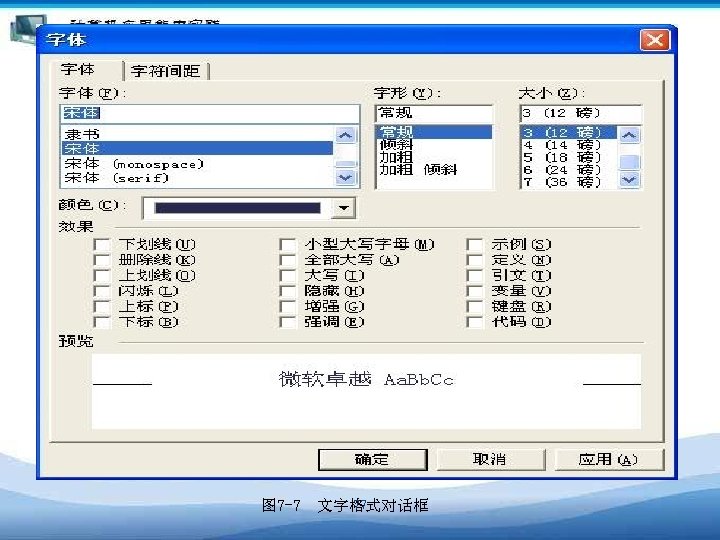Tick the 键盘 (R) checkbox
The width and height of the screenshot is (720, 540).
(475, 307)
